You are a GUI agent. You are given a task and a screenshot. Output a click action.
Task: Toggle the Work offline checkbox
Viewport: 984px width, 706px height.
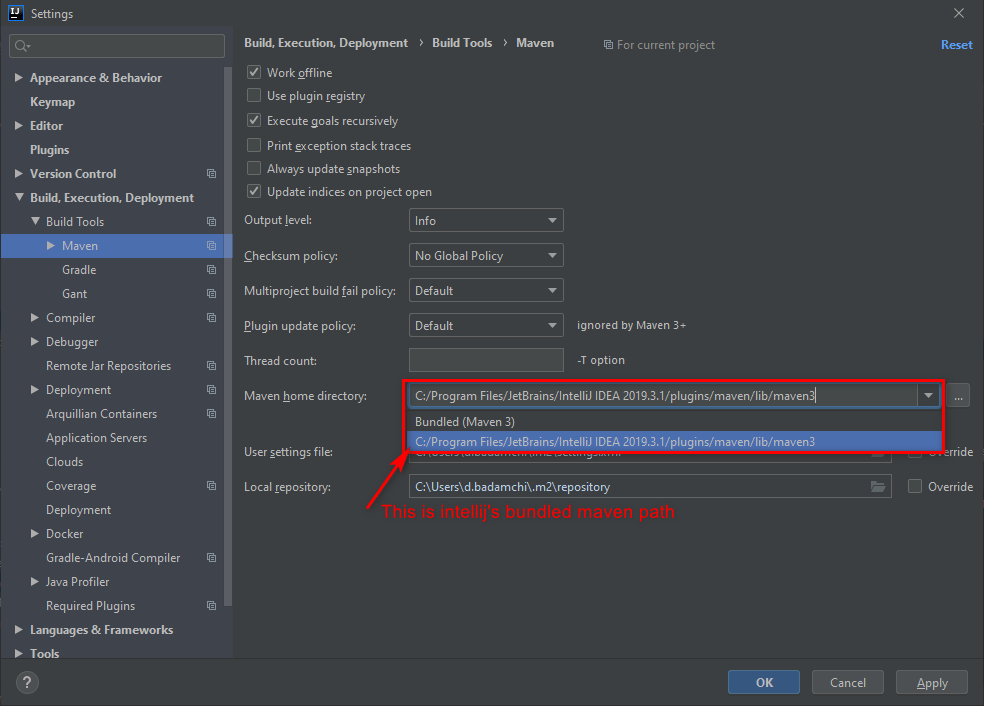254,72
